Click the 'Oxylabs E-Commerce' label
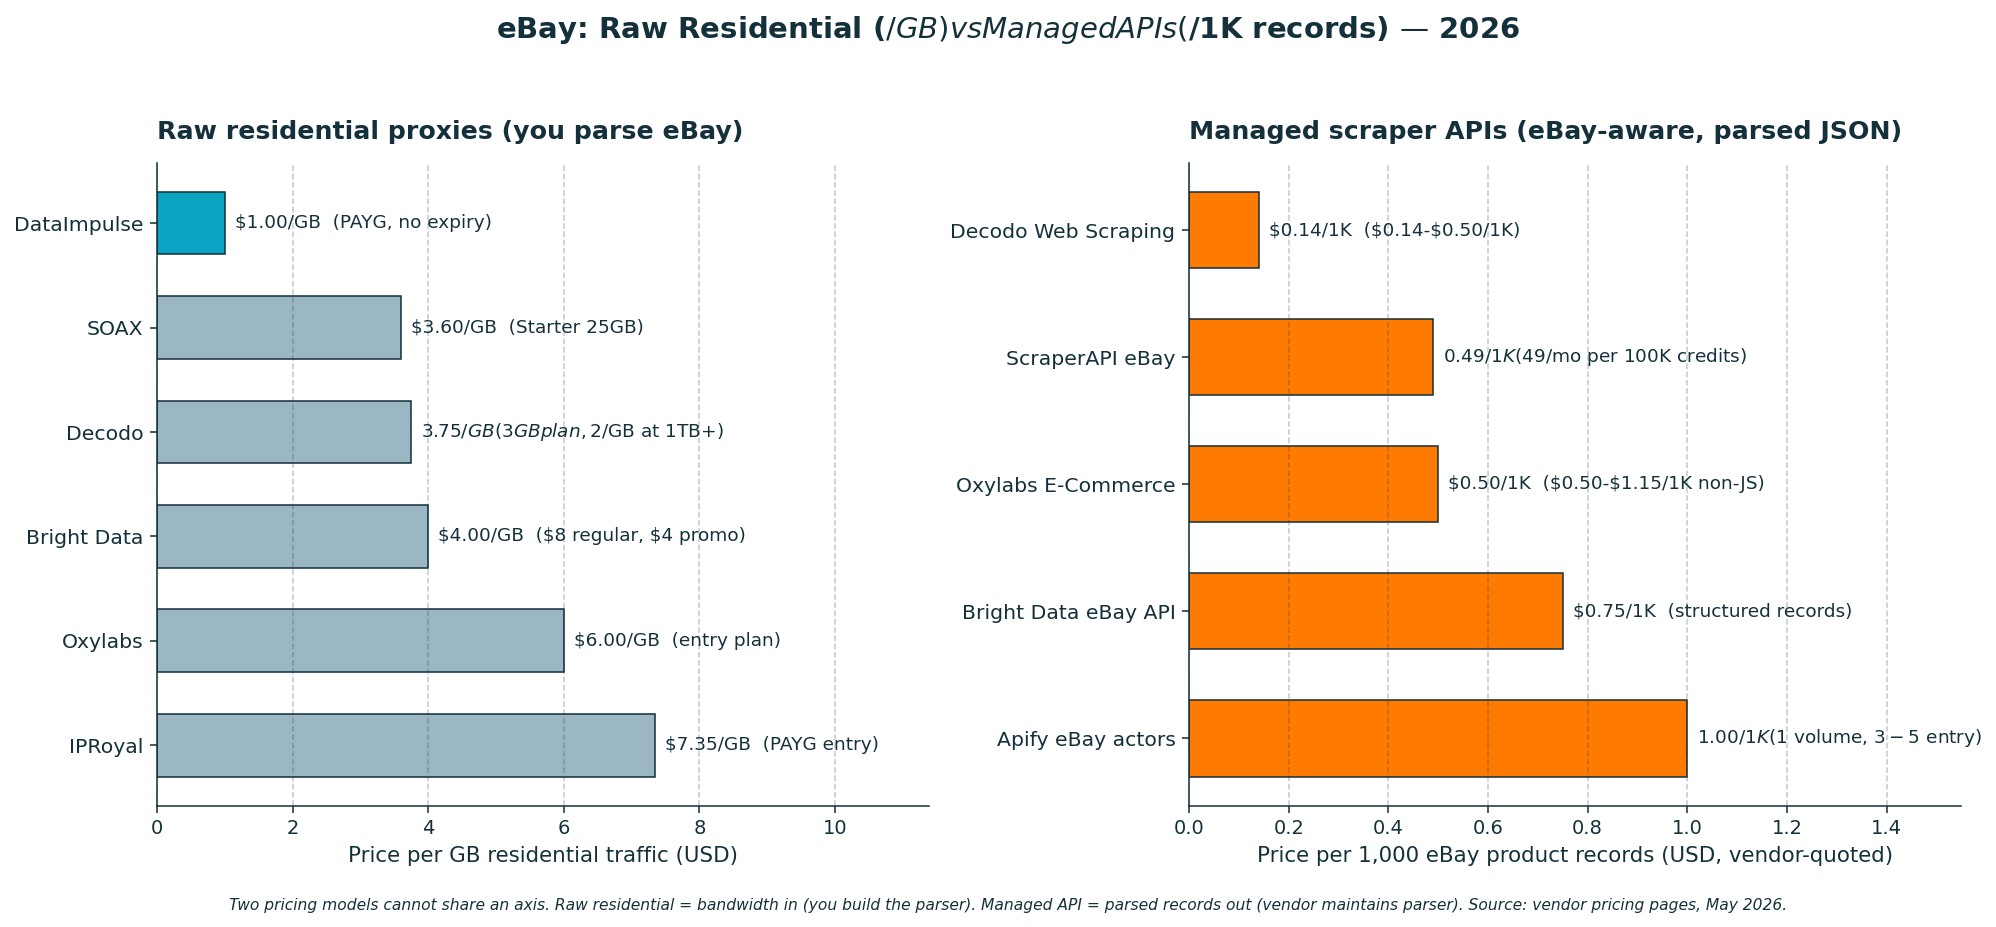1996x927 pixels. click(1065, 485)
